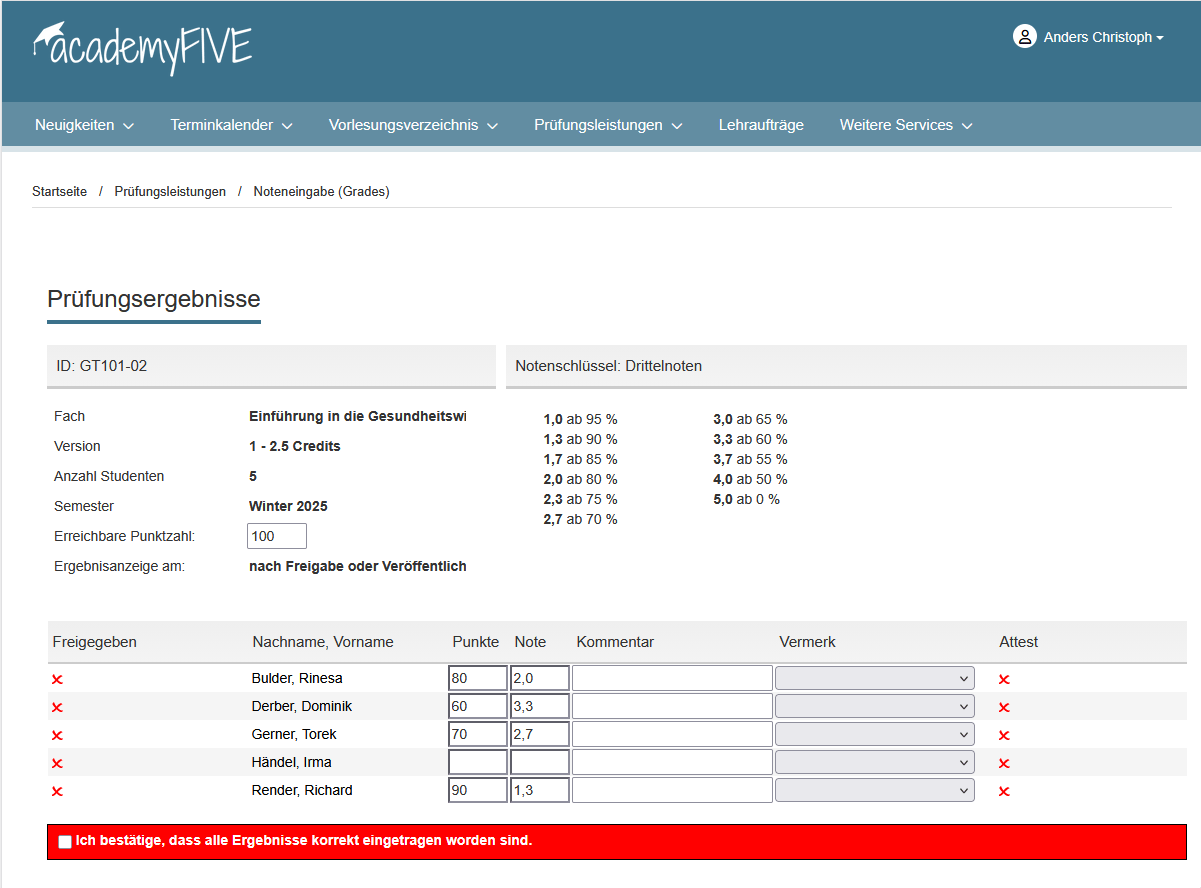Click the academyFIVE logo

[142, 46]
